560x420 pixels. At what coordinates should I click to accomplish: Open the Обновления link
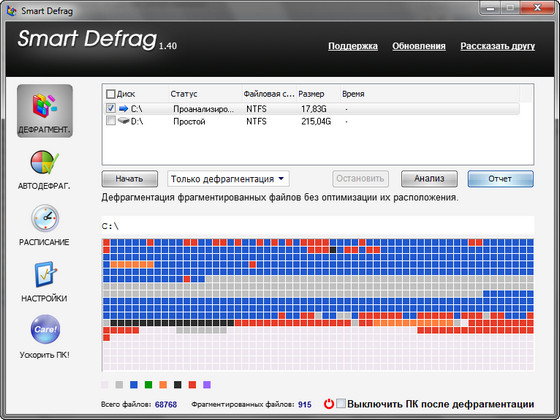tap(419, 46)
